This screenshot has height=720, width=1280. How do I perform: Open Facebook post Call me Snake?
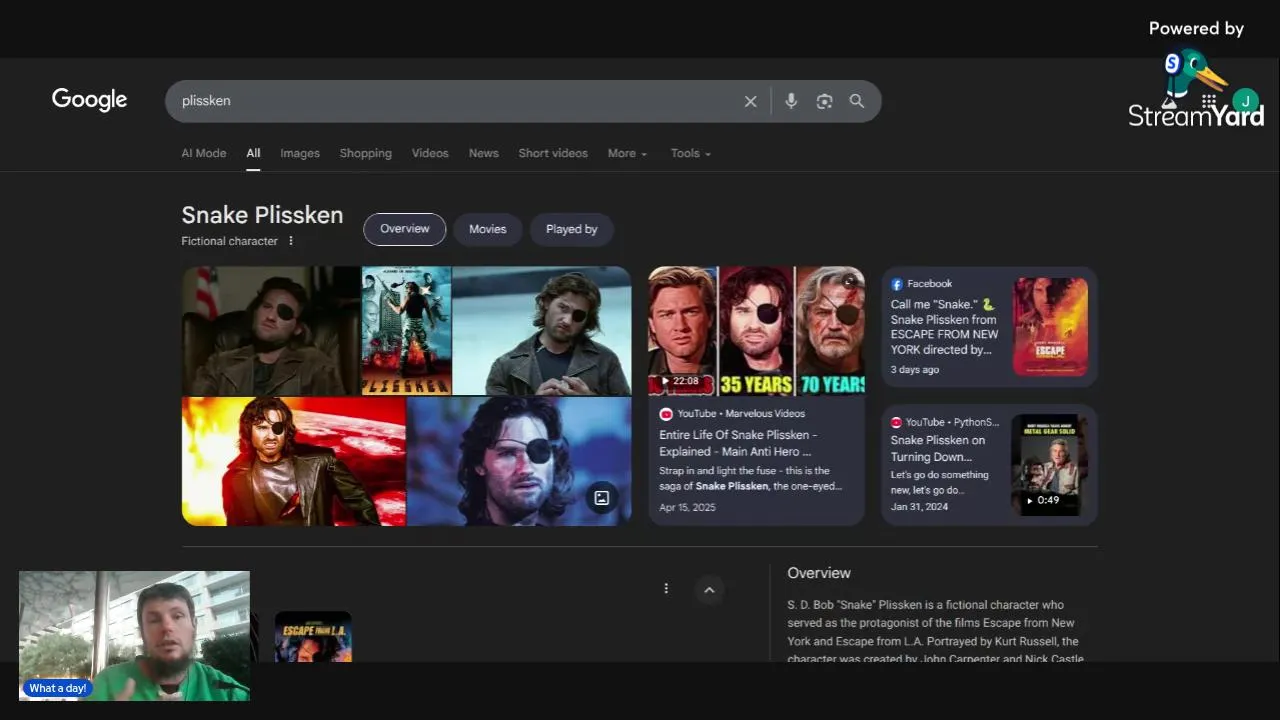tap(944, 327)
